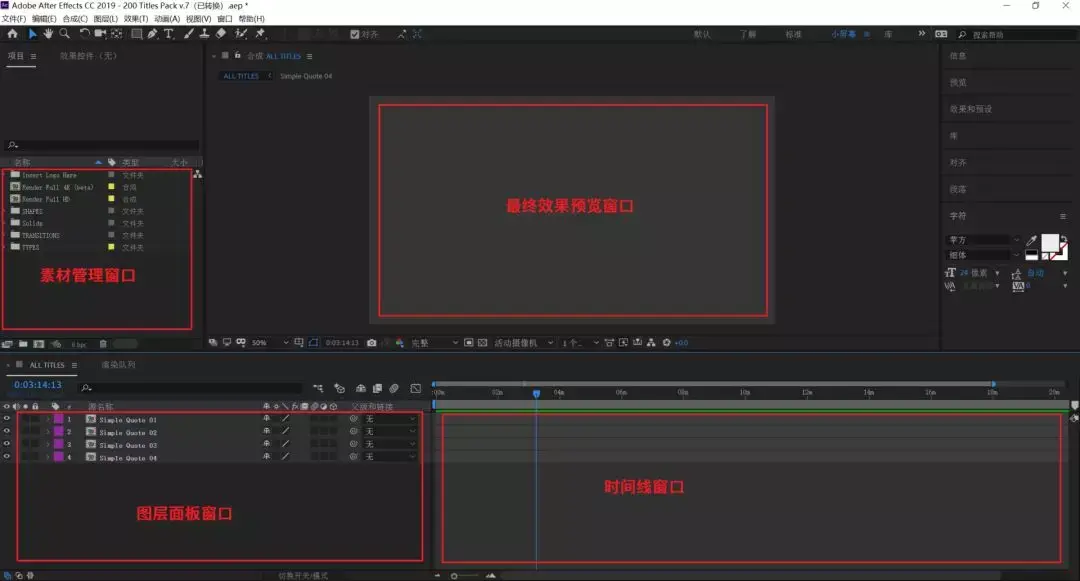1080x581 pixels.
Task: Open the 苹方 font family dropdown
Action: (x=982, y=240)
